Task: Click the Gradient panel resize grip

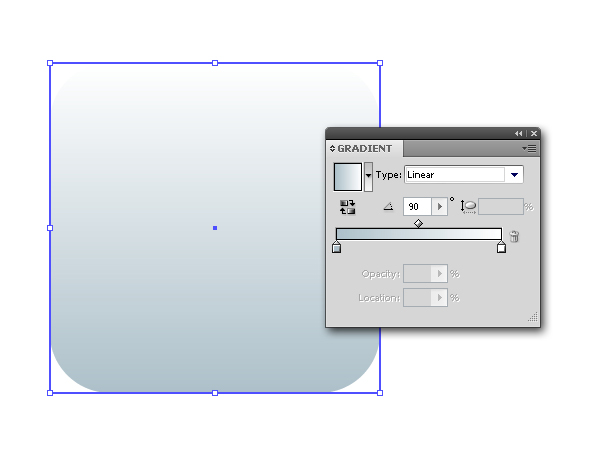Action: (x=533, y=317)
